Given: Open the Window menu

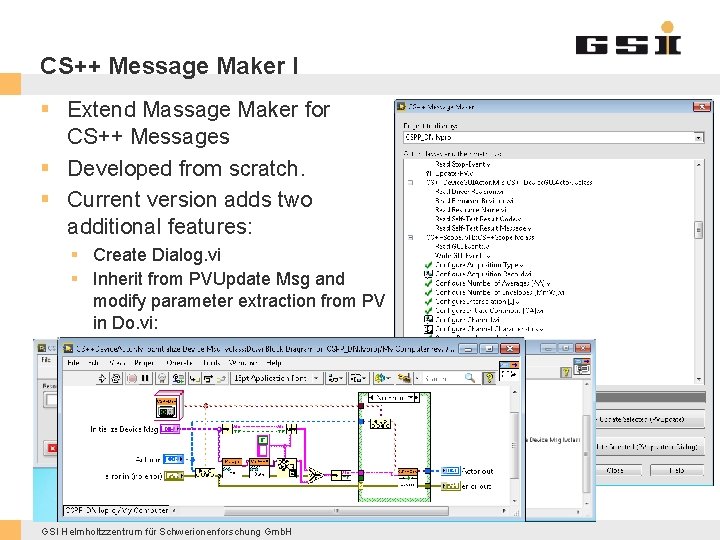Looking at the screenshot, I should (243, 363).
